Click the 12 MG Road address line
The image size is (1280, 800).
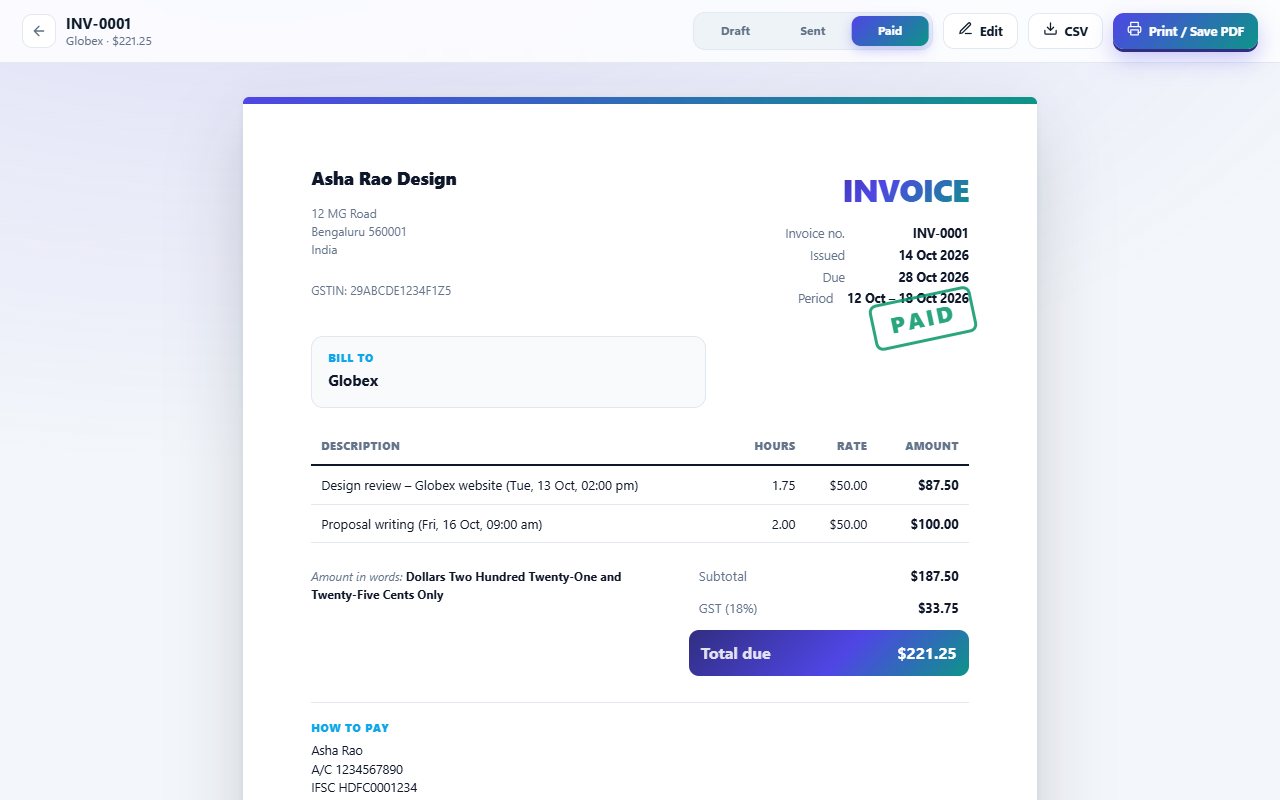click(x=344, y=214)
